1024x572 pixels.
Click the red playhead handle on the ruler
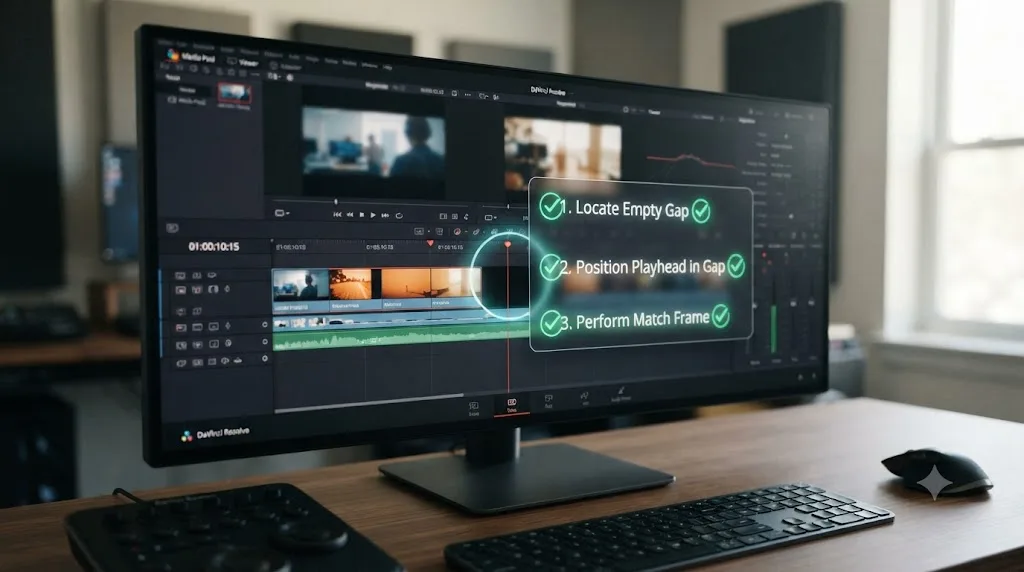click(507, 244)
